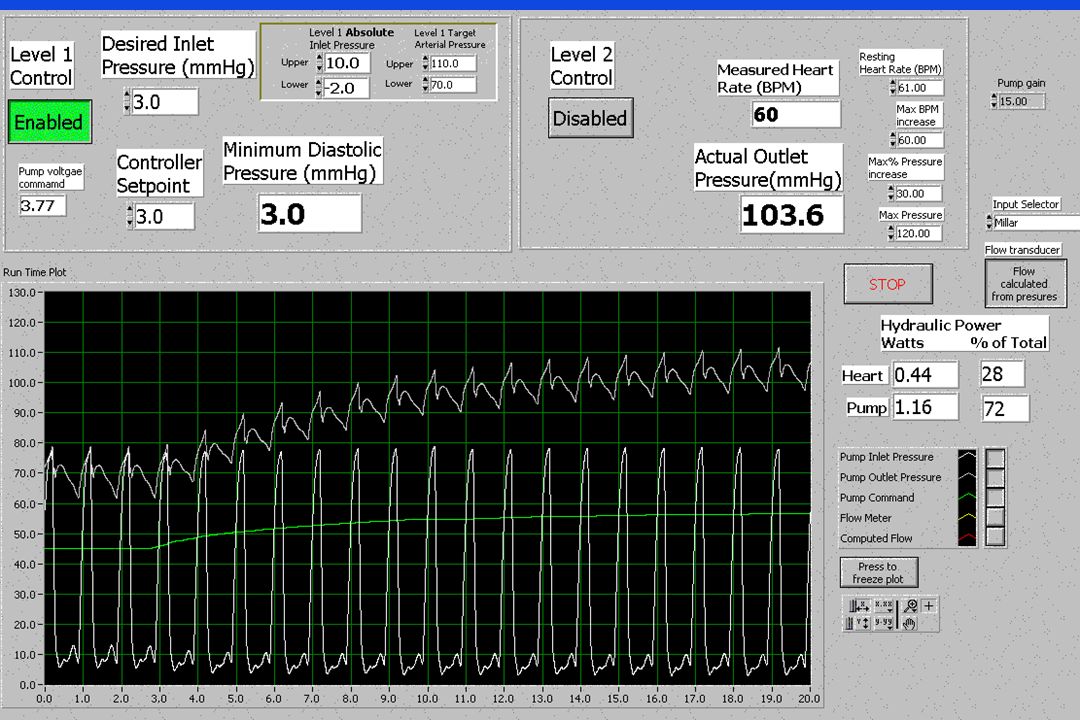Click the Max% Pressure increase field 30.00
The height and width of the screenshot is (720, 1080).
pos(918,194)
